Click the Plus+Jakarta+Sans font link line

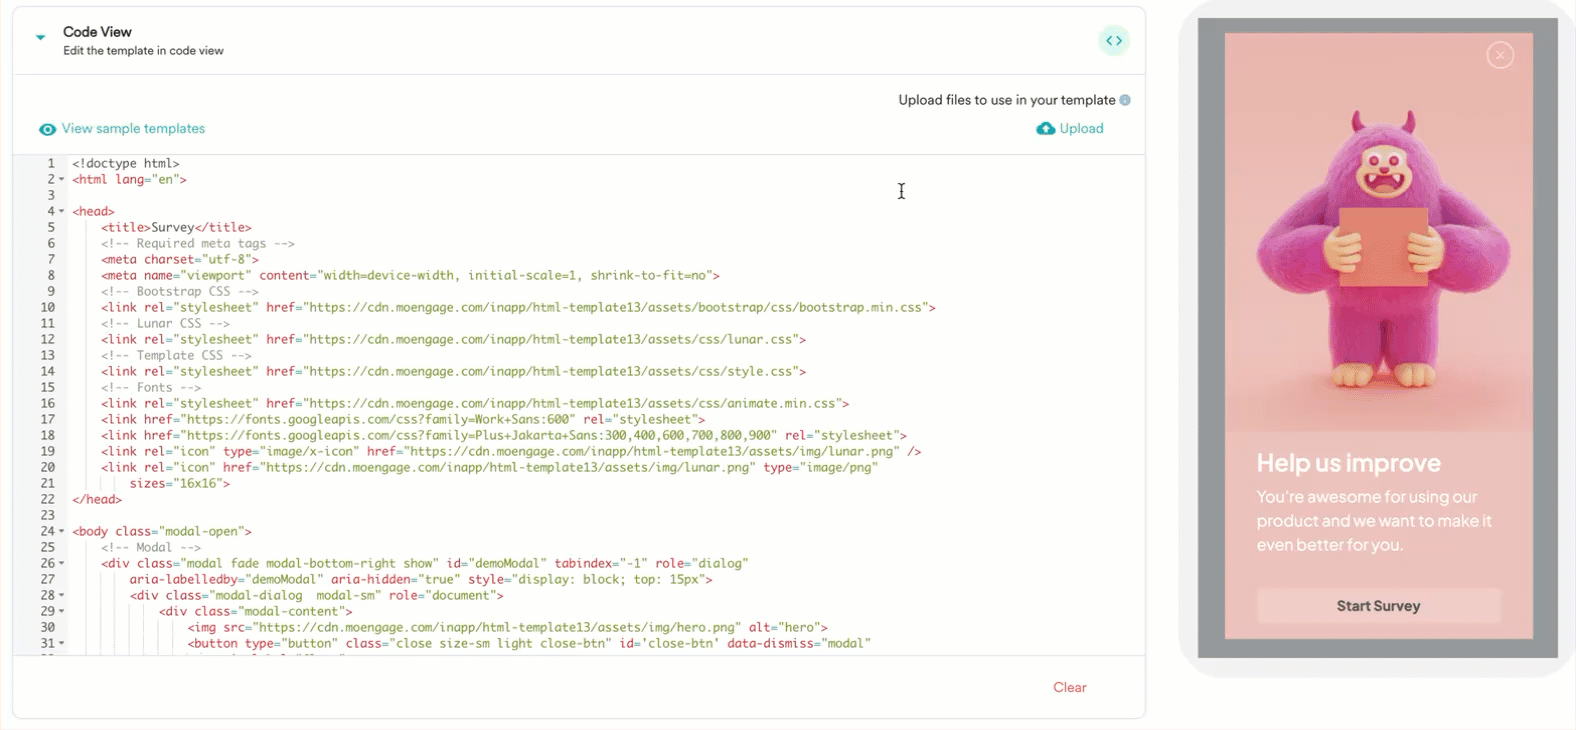tap(504, 435)
